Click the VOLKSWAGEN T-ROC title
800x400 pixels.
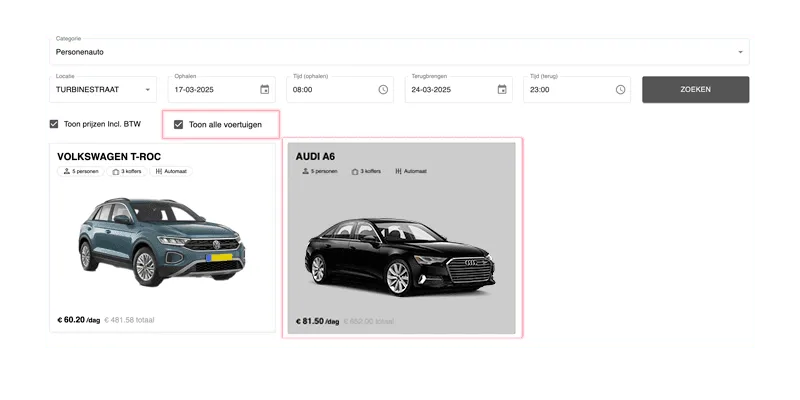tap(109, 157)
